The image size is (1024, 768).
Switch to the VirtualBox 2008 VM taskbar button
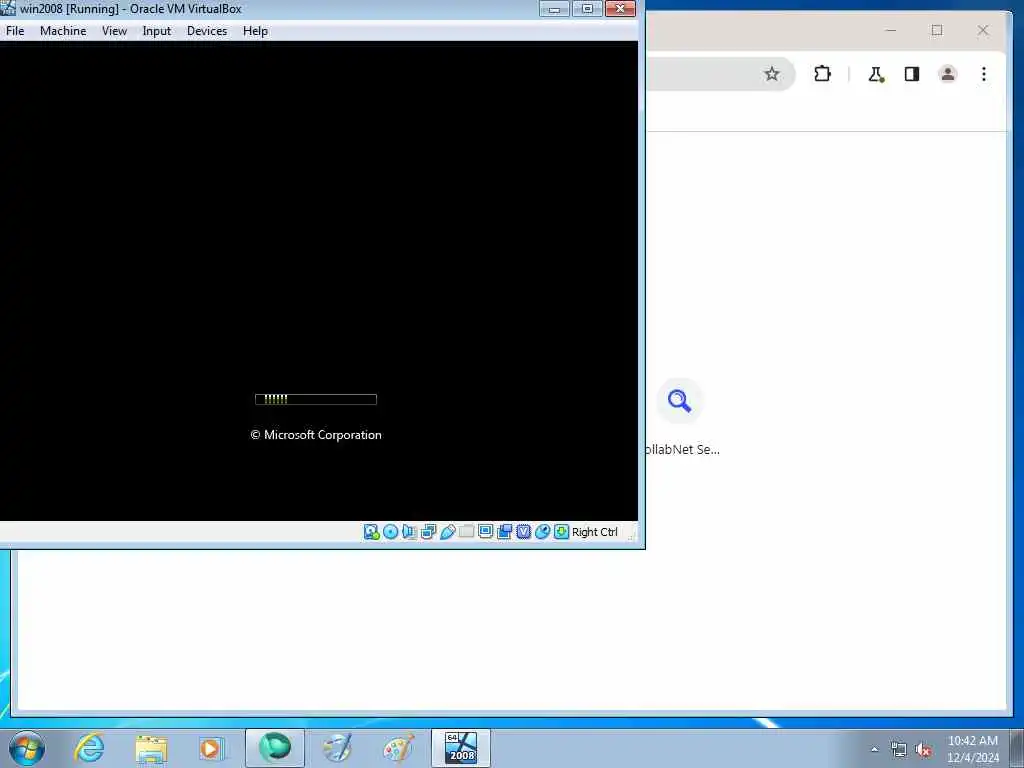click(461, 748)
